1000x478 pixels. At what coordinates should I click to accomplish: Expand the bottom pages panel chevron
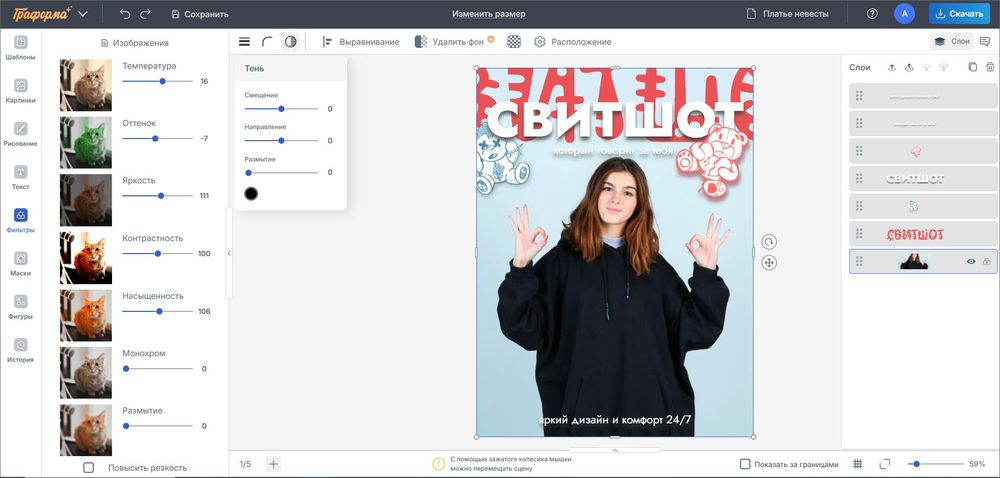[x=615, y=450]
